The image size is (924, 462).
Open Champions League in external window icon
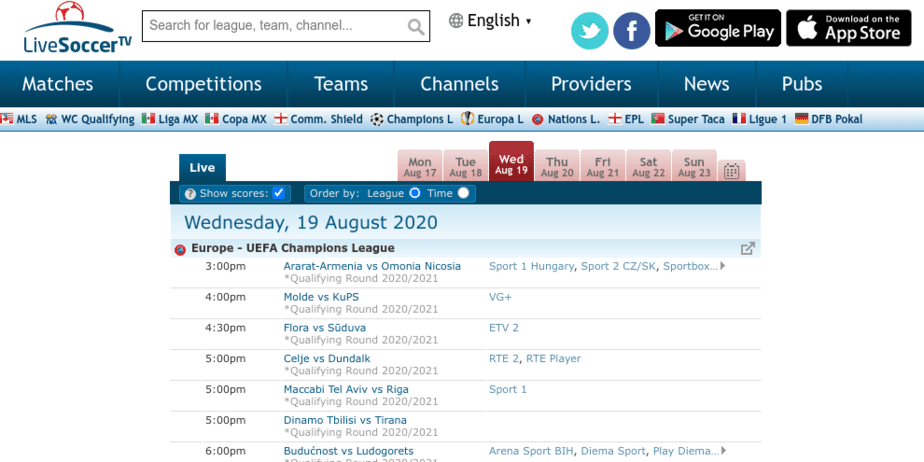747,249
